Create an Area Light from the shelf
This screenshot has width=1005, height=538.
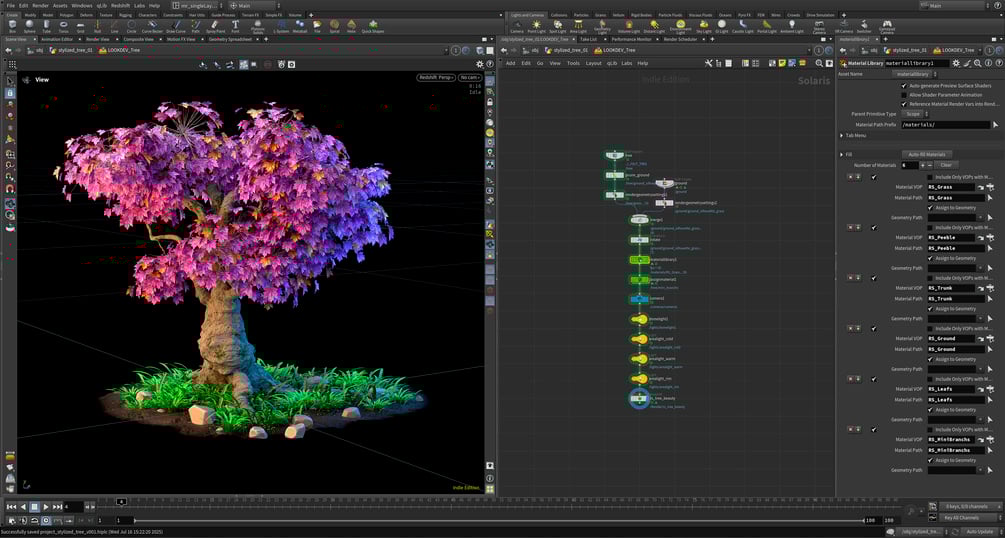(578, 26)
